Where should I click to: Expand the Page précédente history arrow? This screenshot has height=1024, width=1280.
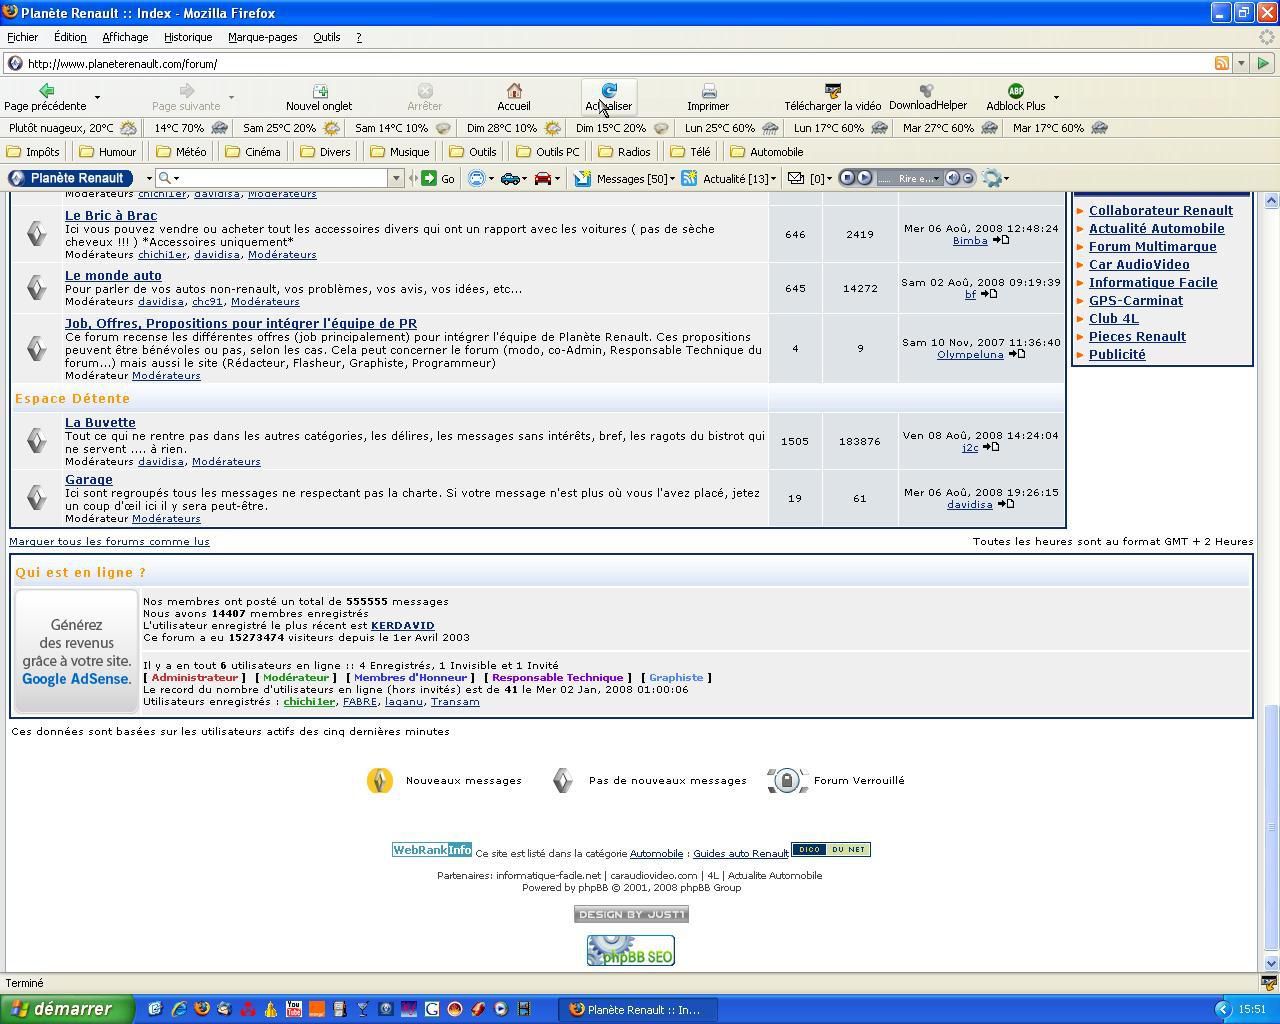97,98
